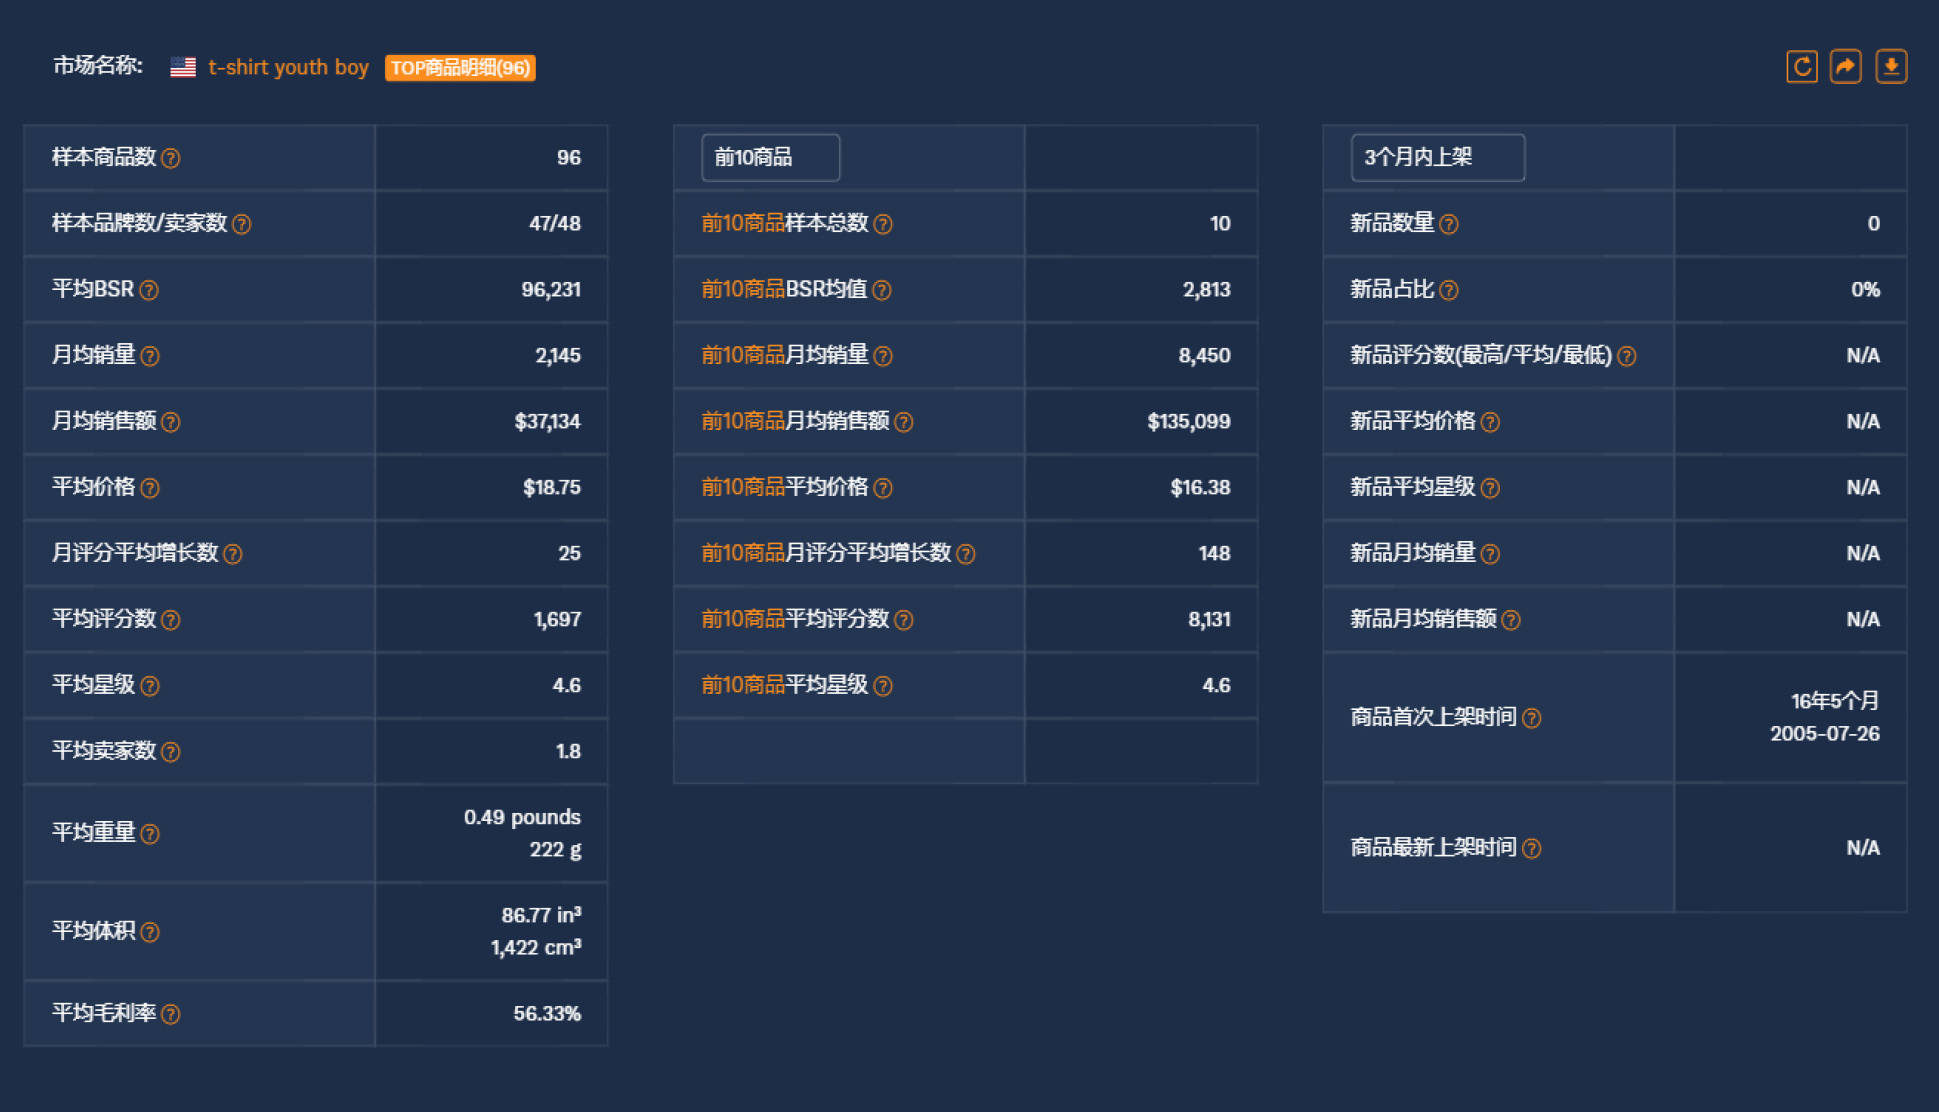Click help icon next to 平均毛利率

coord(171,1014)
